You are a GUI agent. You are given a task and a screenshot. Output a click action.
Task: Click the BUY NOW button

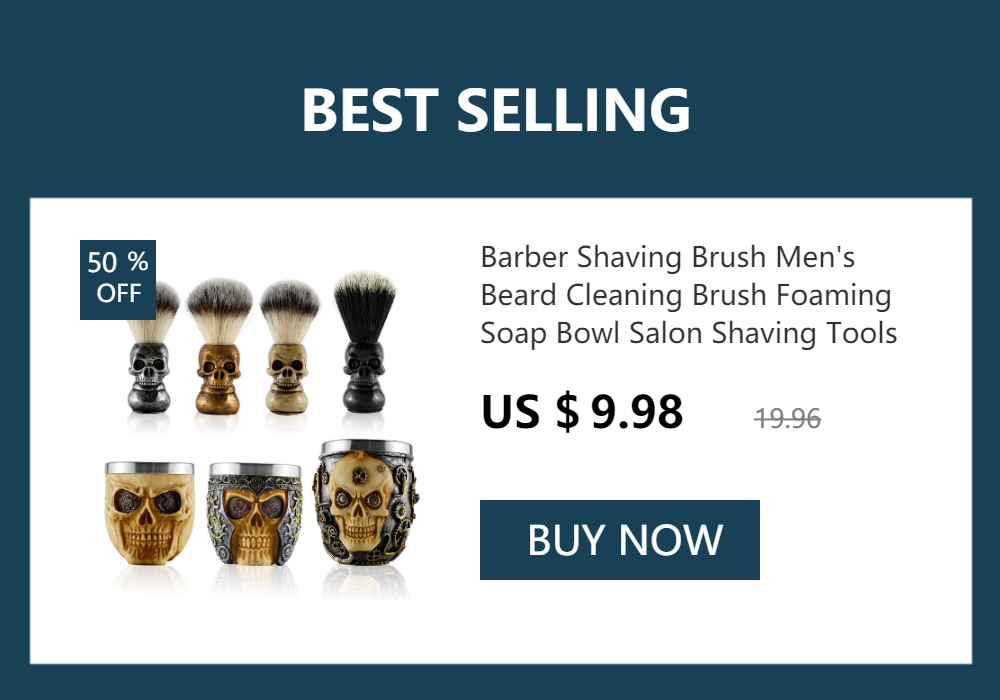619,540
